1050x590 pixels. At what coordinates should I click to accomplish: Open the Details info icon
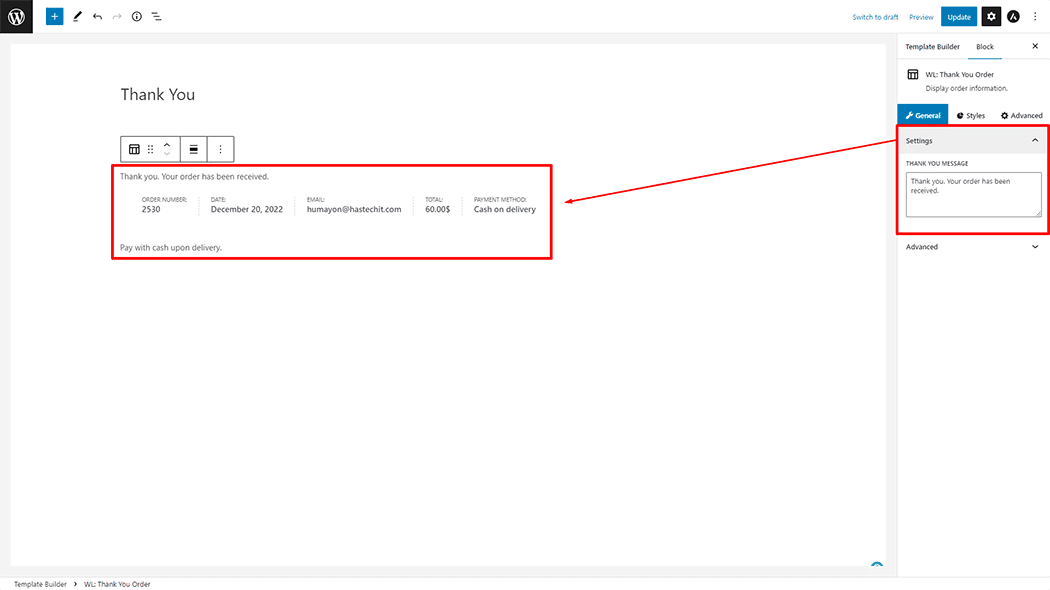[x=137, y=17]
